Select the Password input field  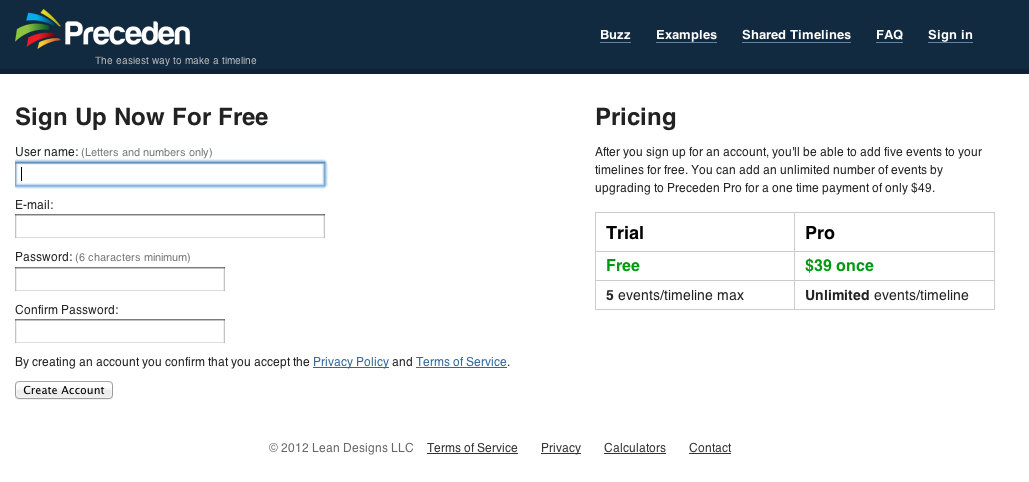click(x=120, y=279)
